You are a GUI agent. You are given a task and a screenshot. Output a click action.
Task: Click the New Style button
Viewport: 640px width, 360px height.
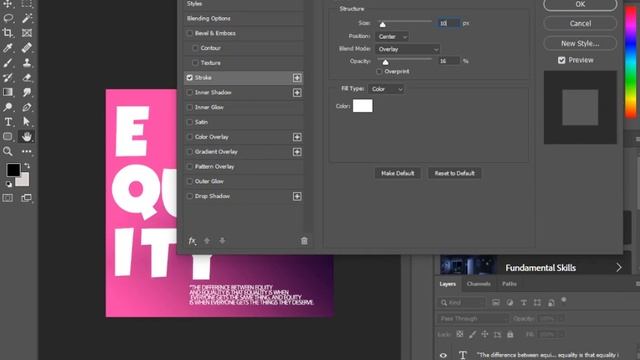coord(580,43)
